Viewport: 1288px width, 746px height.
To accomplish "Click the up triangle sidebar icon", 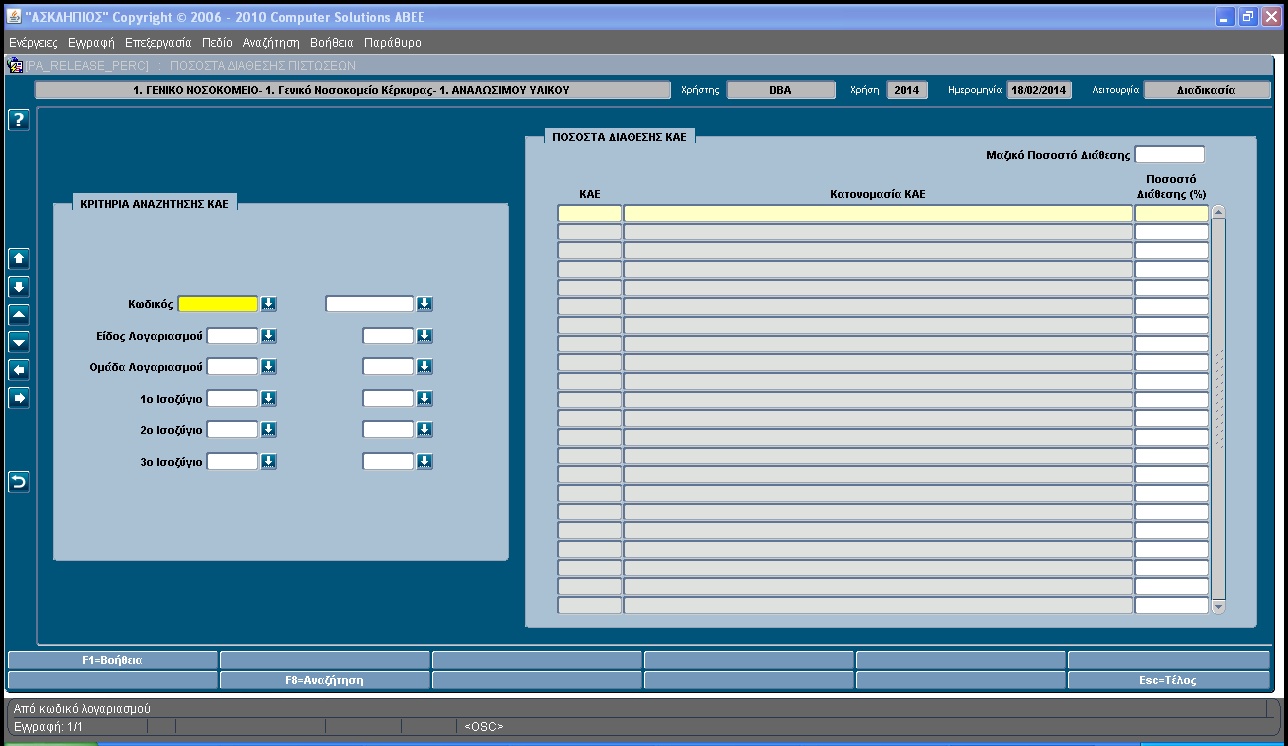I will click(18, 314).
